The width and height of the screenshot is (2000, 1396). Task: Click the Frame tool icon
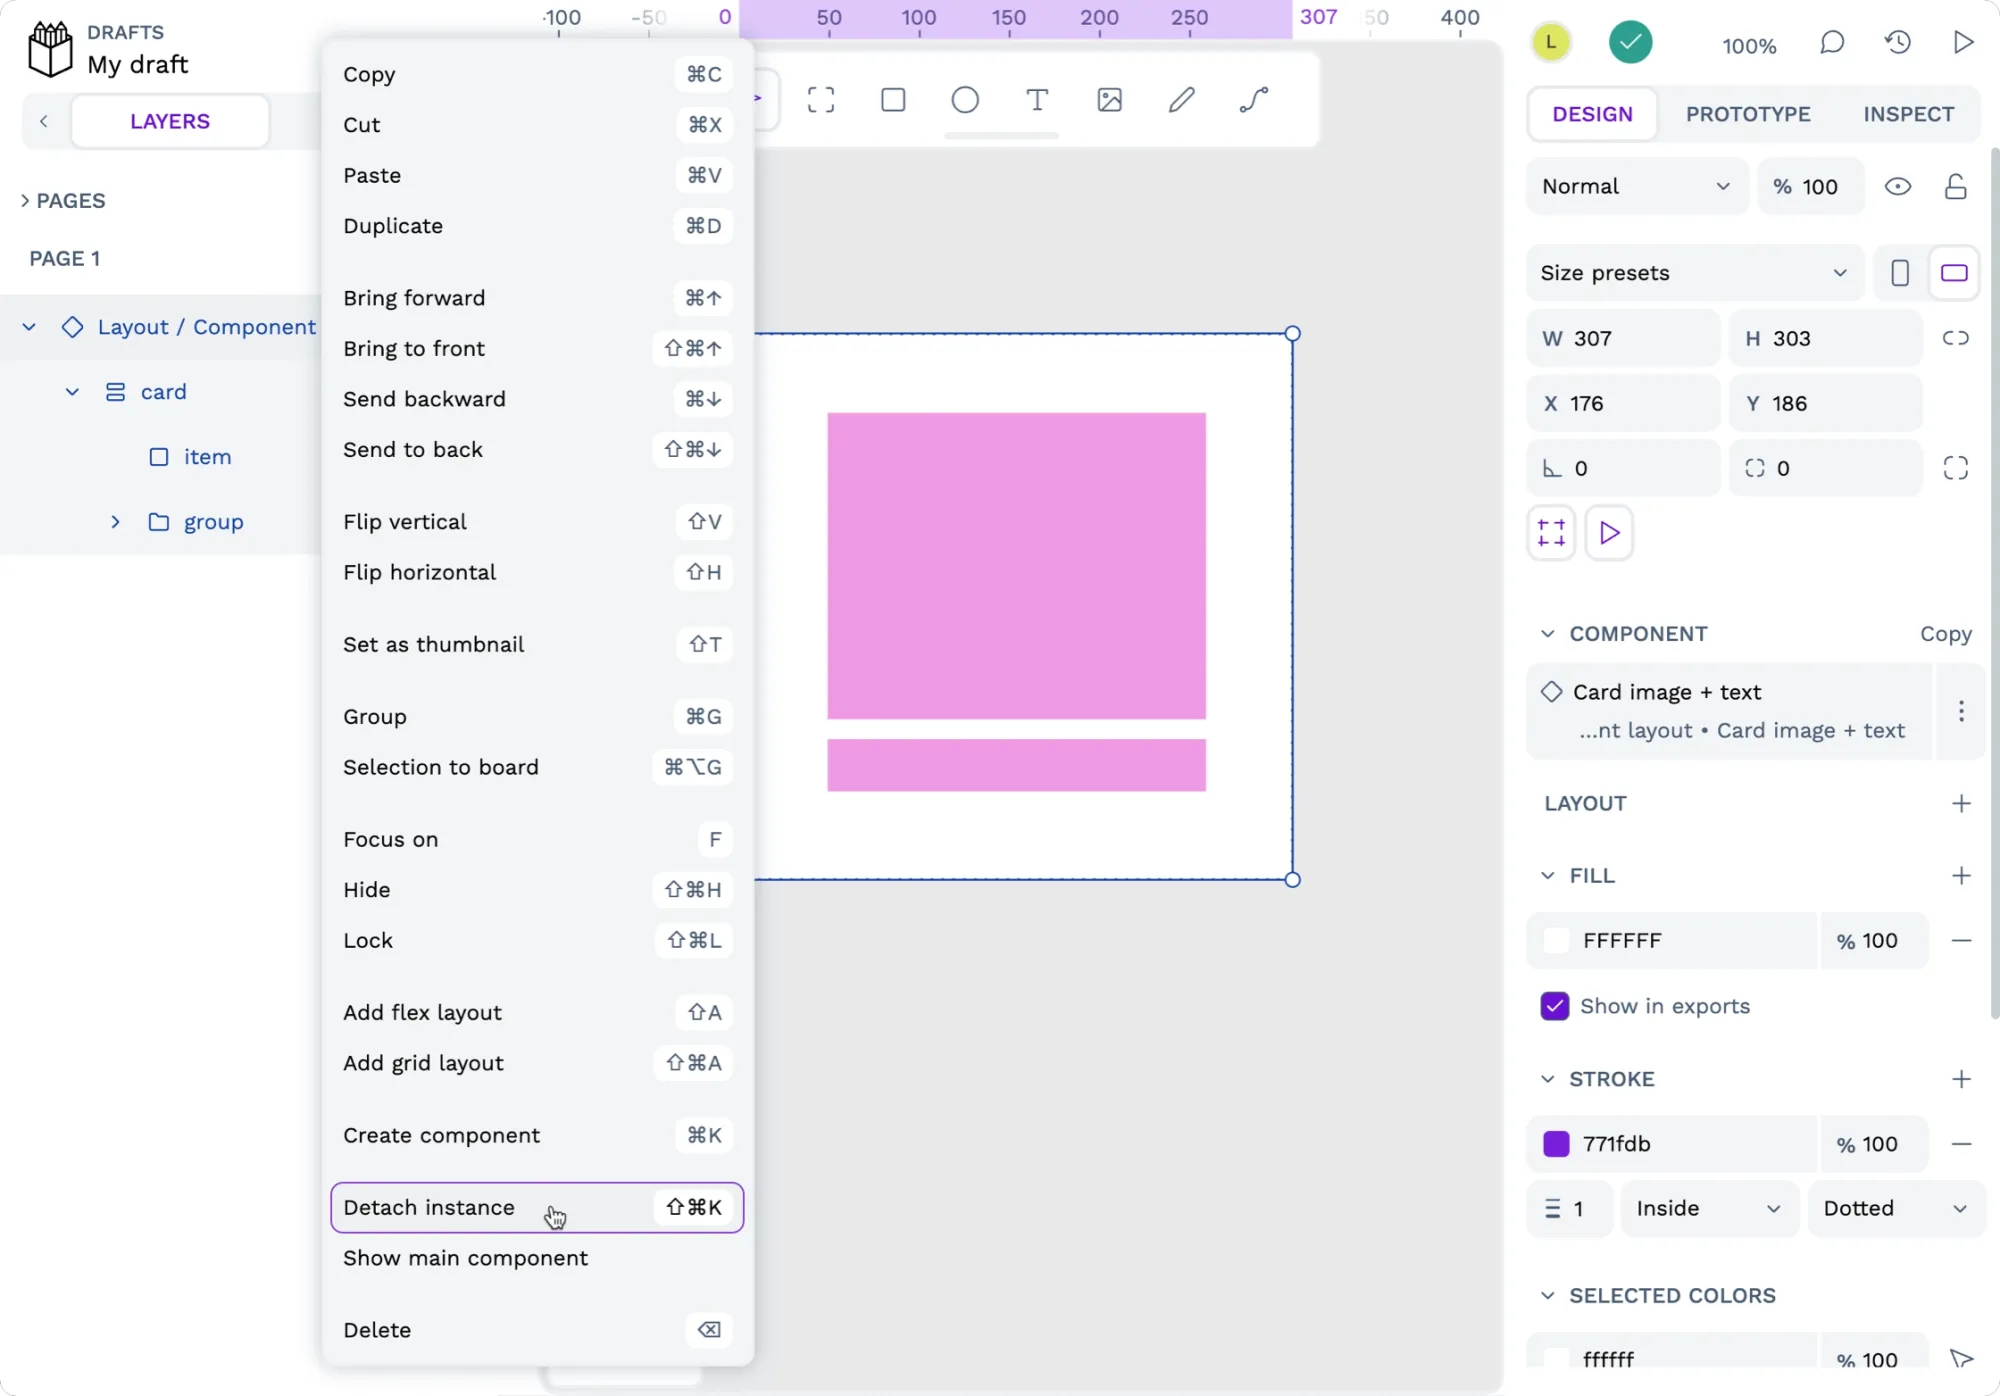(821, 100)
